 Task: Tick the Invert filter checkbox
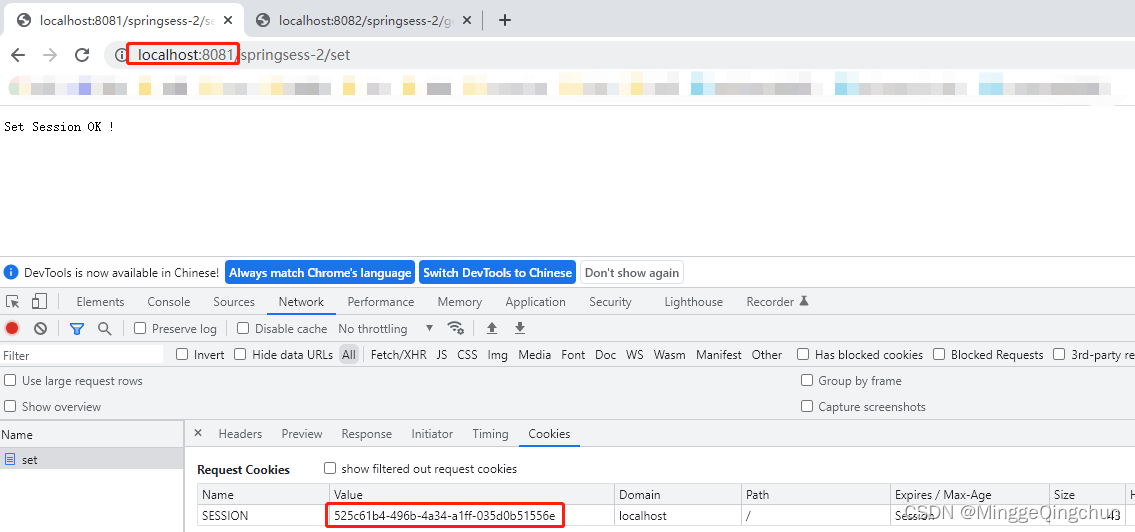coord(182,354)
